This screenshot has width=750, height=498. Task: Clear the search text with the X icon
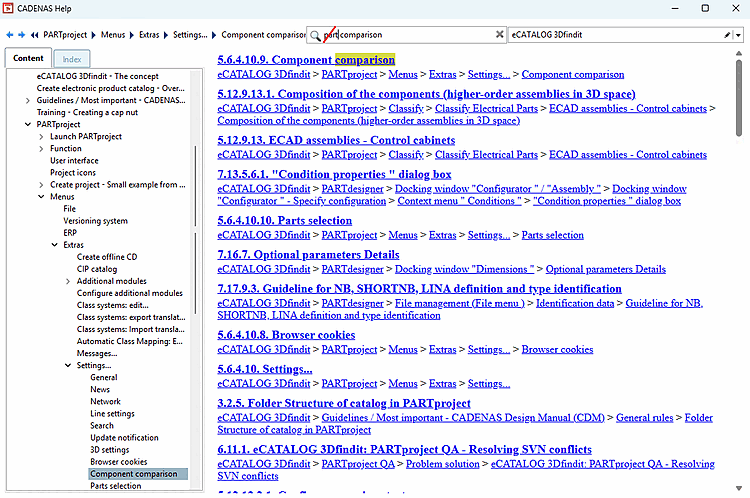[x=499, y=34]
